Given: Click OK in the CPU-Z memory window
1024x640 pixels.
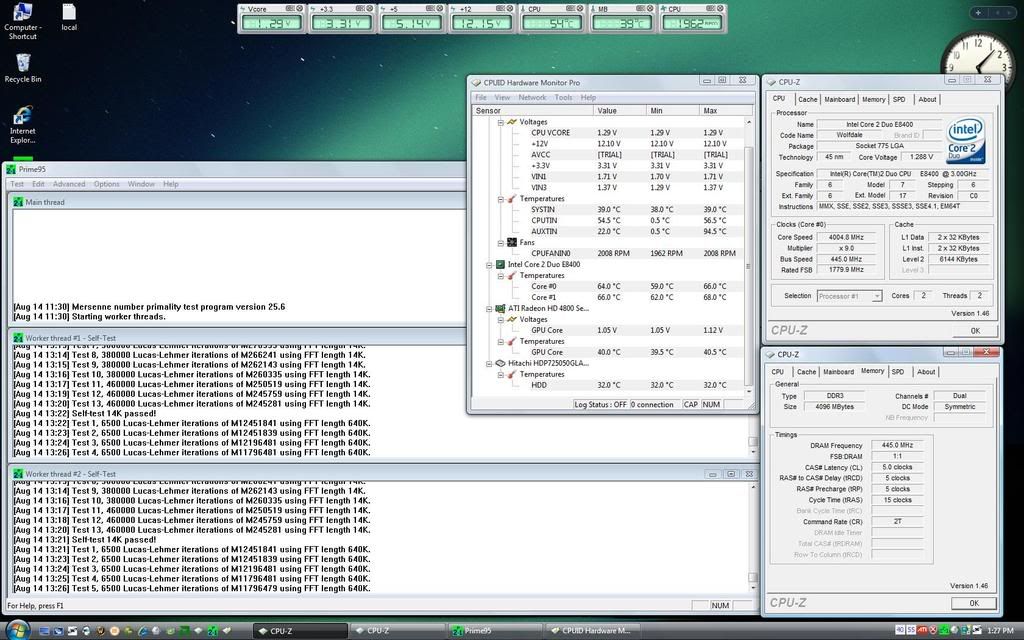Looking at the screenshot, I should point(974,603).
